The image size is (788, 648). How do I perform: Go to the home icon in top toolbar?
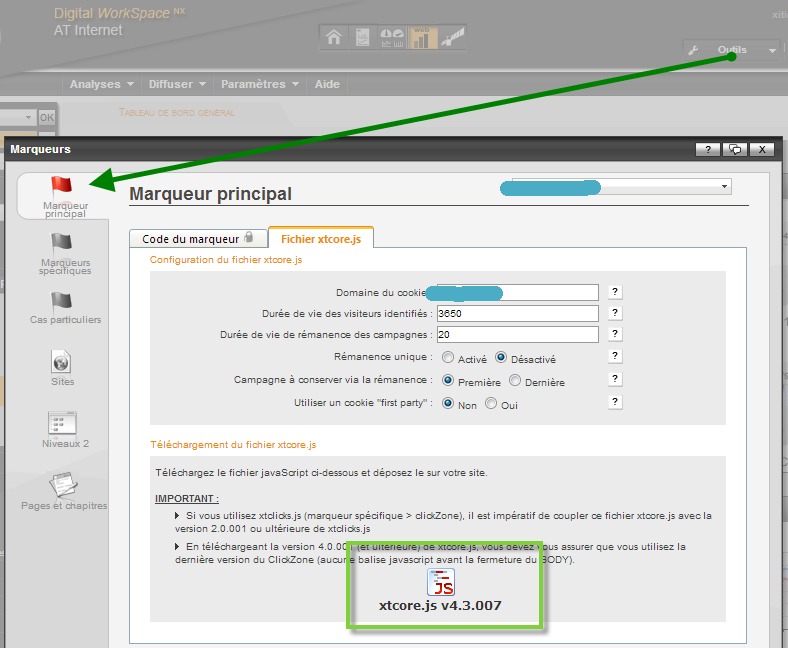tap(334, 37)
